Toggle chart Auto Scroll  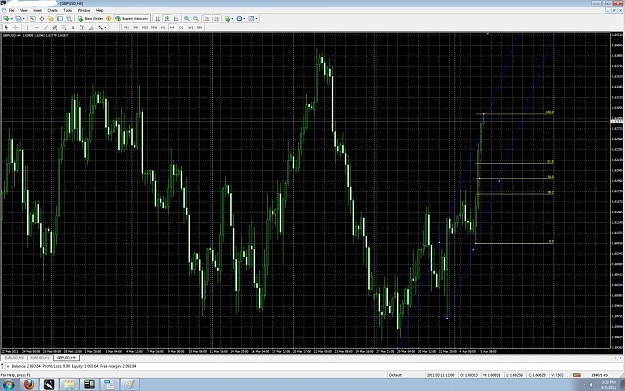(207, 18)
